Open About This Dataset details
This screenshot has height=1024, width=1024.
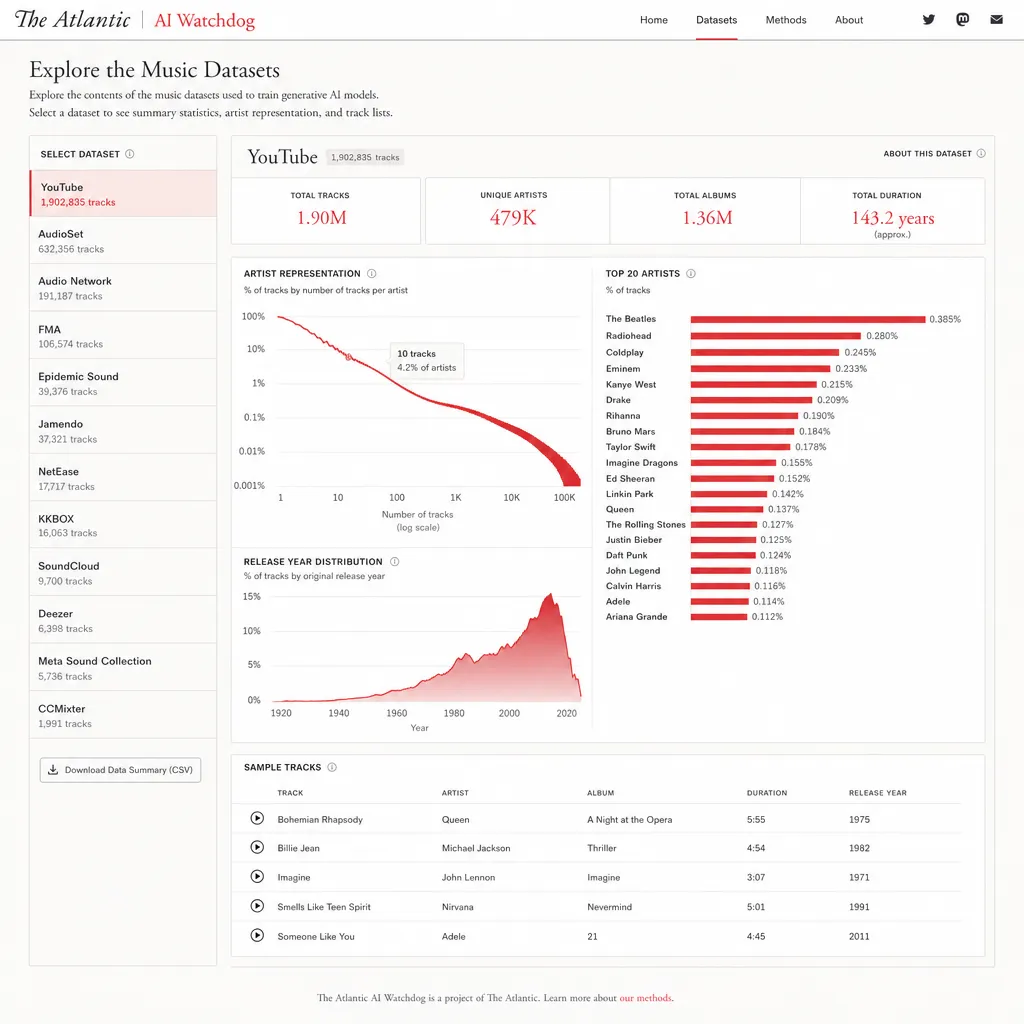(934, 153)
